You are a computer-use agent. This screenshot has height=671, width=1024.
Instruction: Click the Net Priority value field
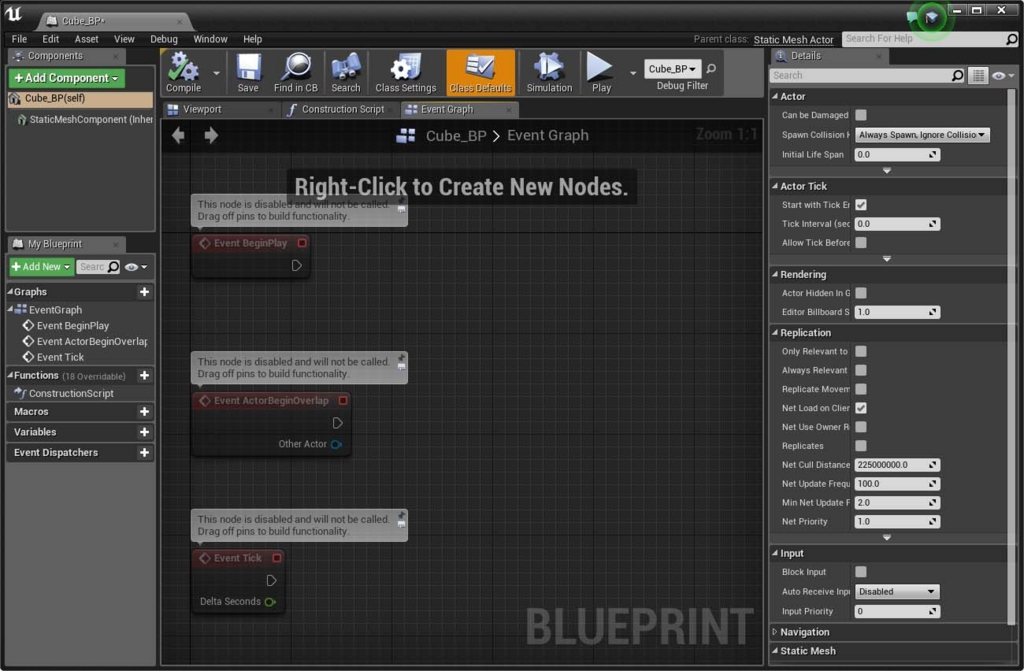tap(897, 522)
